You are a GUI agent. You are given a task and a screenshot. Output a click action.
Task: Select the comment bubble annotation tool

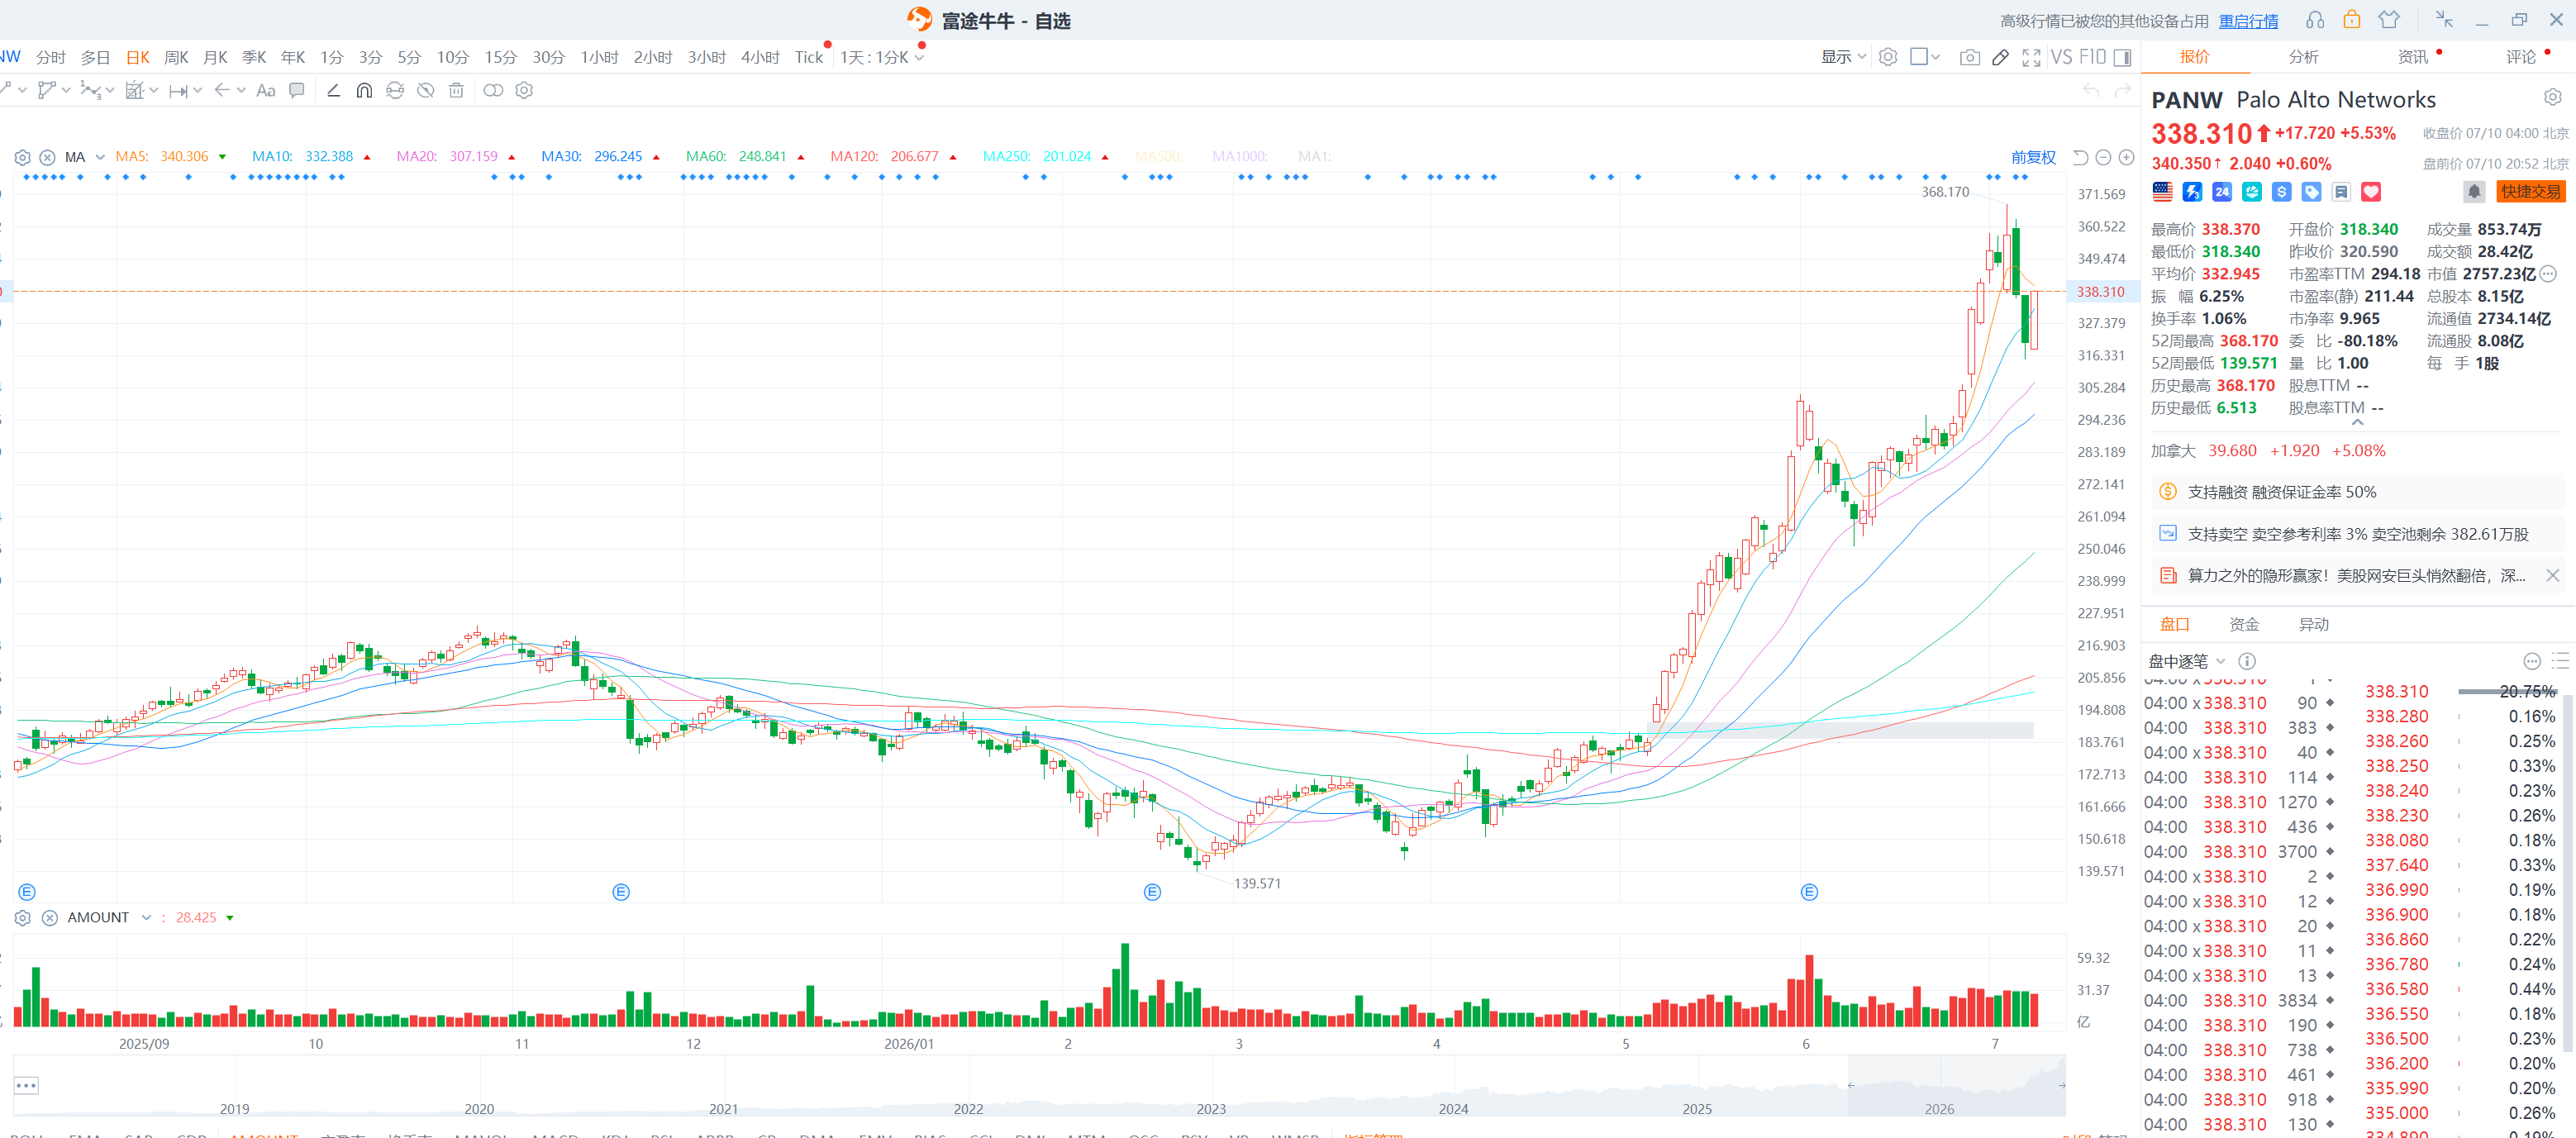click(296, 90)
